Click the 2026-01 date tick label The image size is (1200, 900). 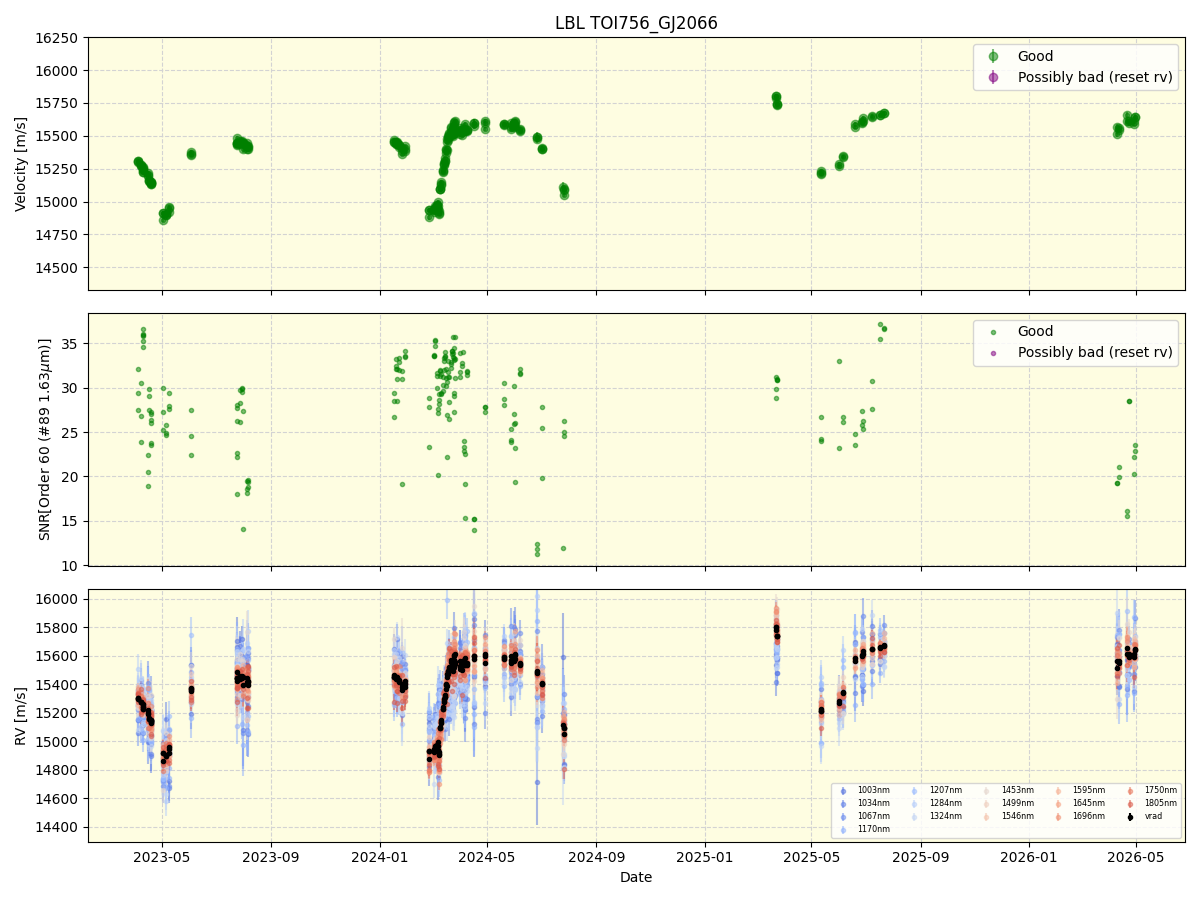1029,857
